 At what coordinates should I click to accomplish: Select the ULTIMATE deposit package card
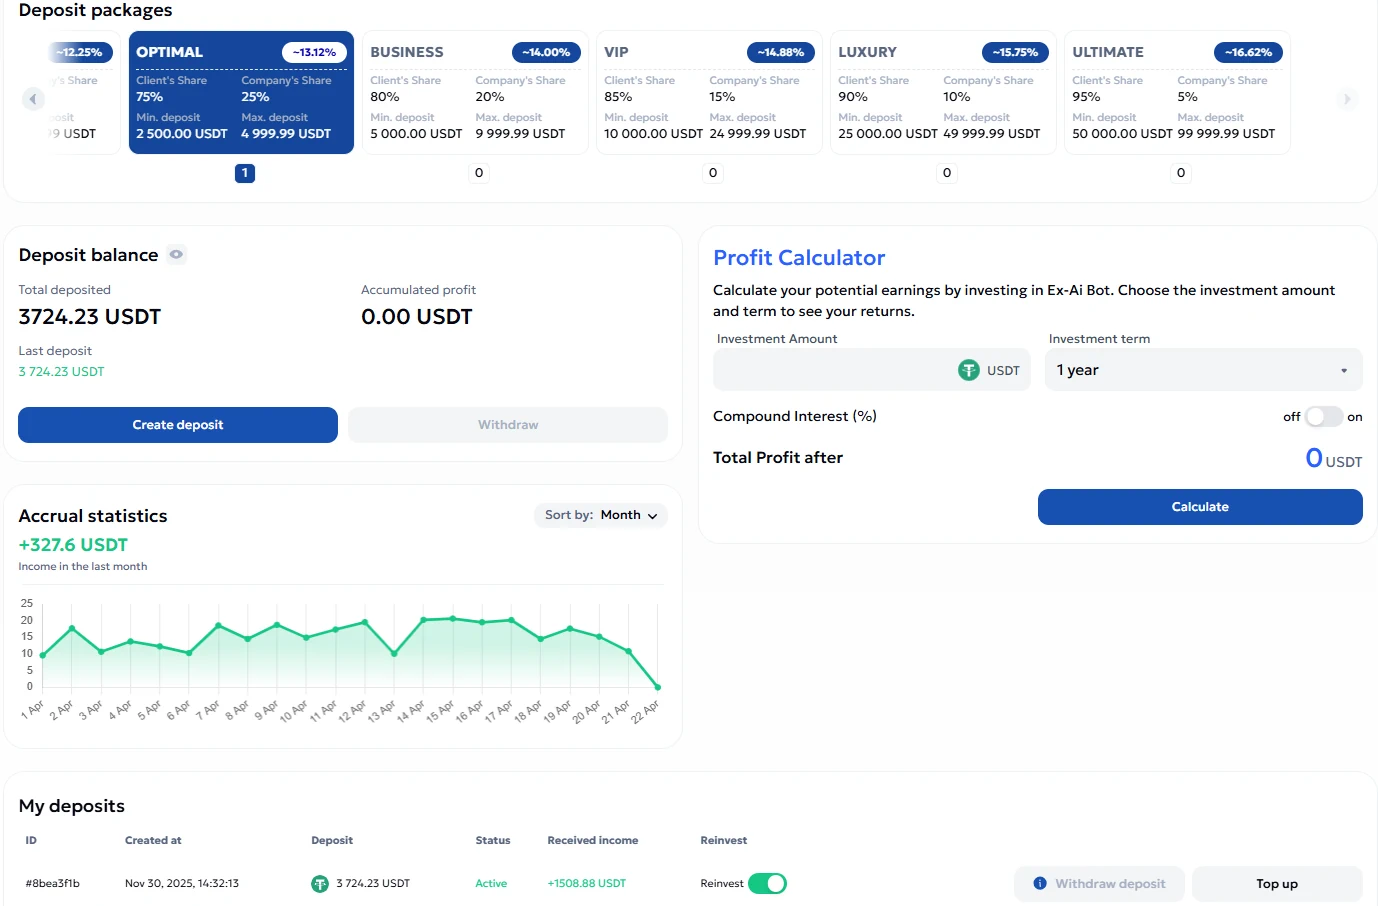pos(1177,93)
